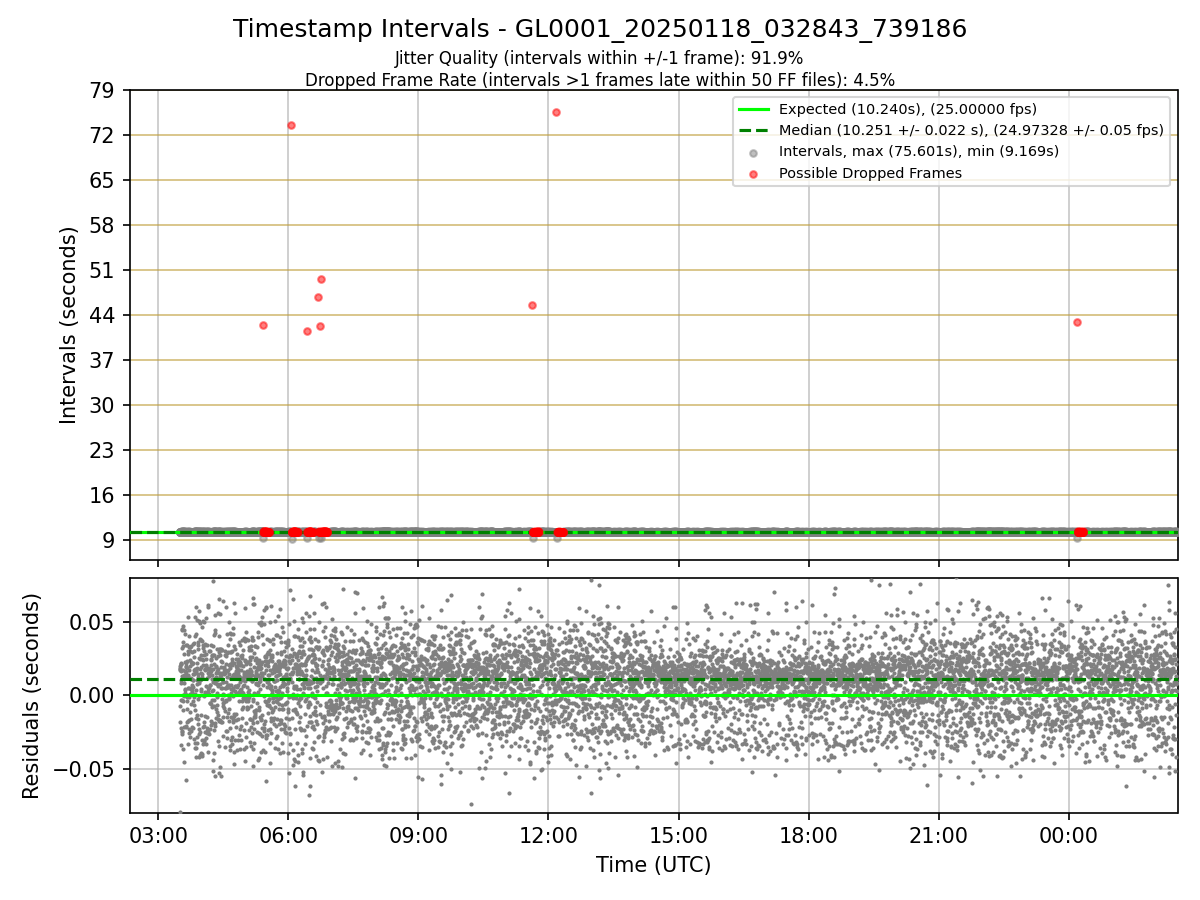Click the '9' y-axis tick label
Screen dimensions: 1200x900
[x=110, y=540]
